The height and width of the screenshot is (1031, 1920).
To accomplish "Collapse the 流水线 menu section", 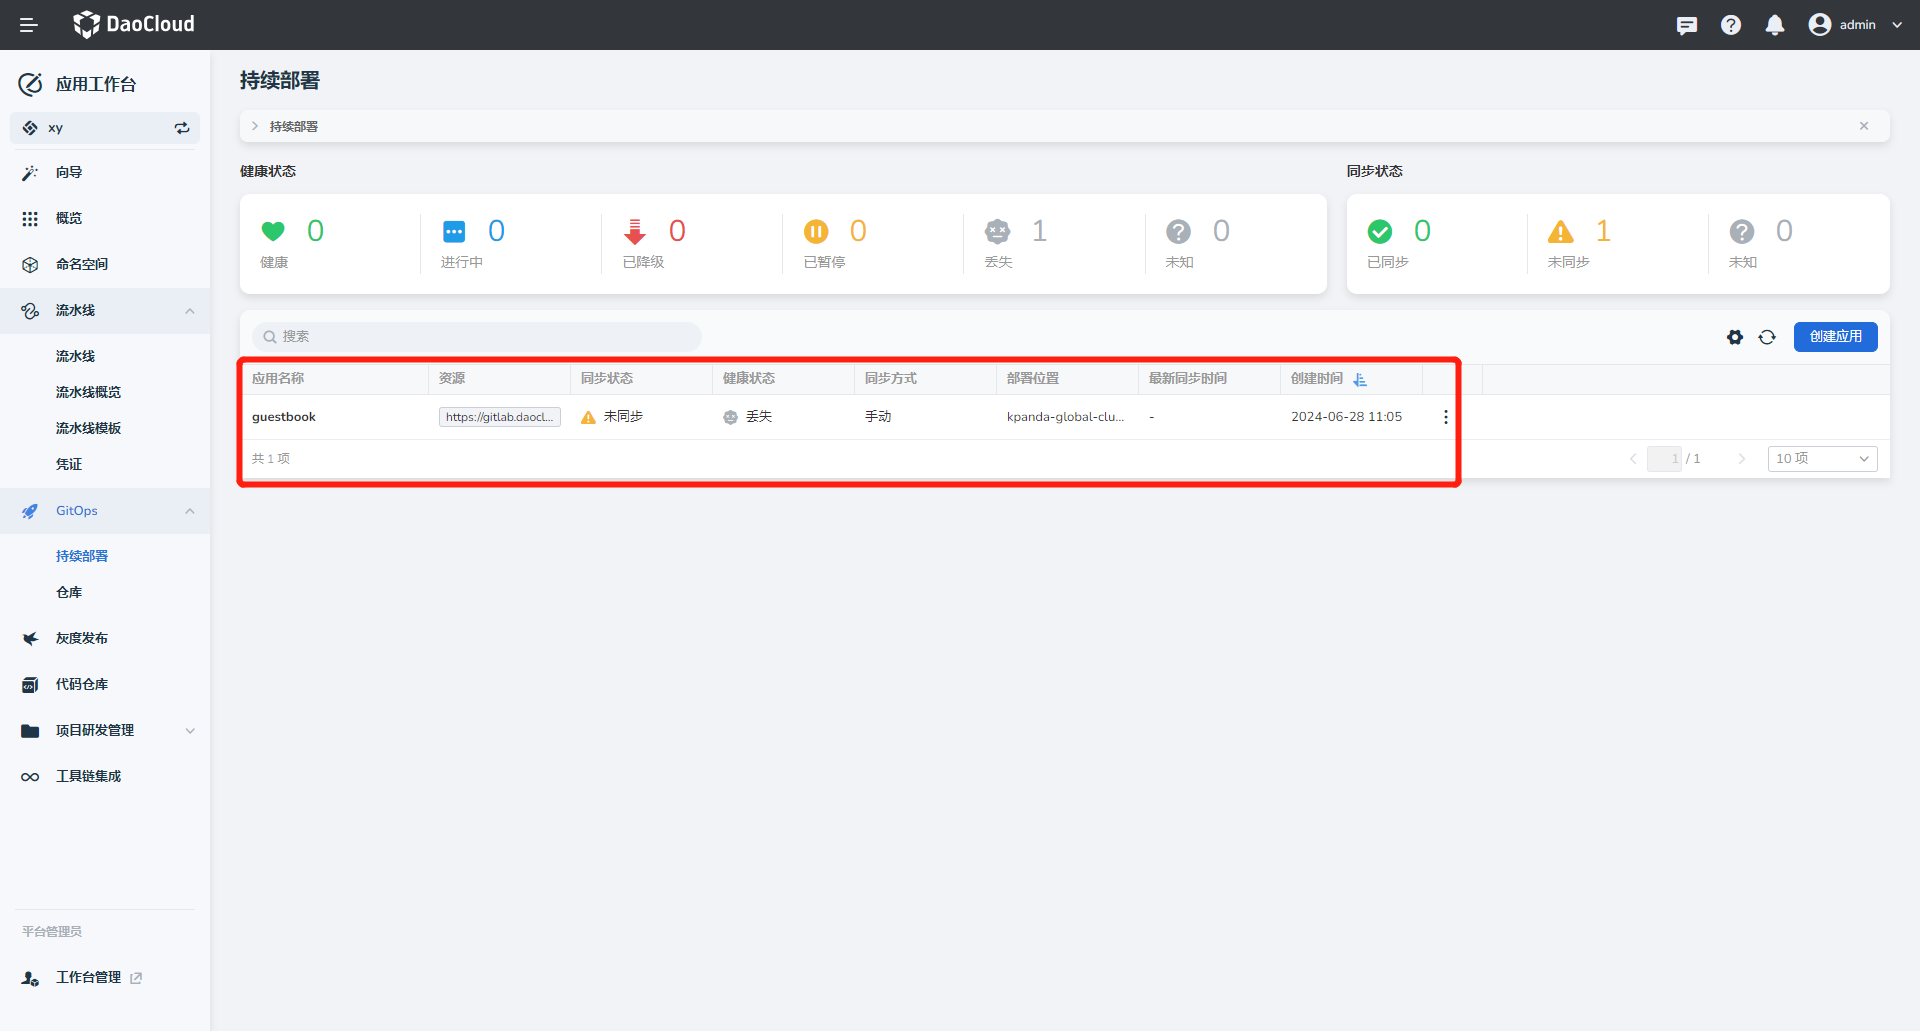I will [190, 311].
